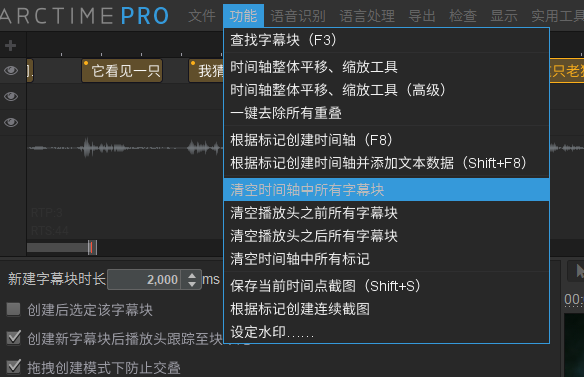The height and width of the screenshot is (377, 584).
Task: Open the 语音识别 menu
Action: click(298, 16)
